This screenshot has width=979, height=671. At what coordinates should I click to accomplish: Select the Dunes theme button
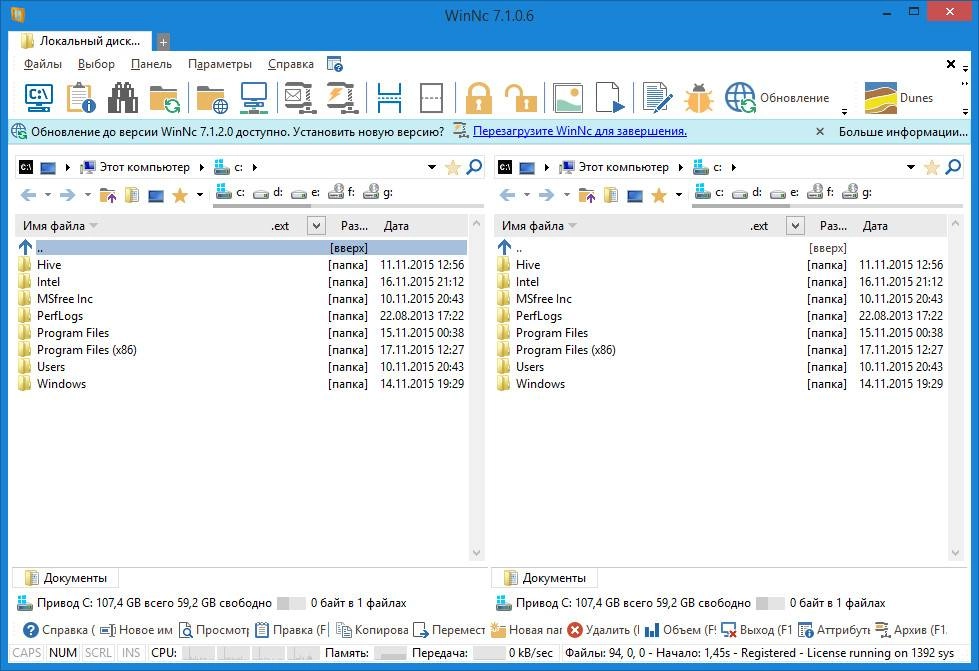click(898, 98)
